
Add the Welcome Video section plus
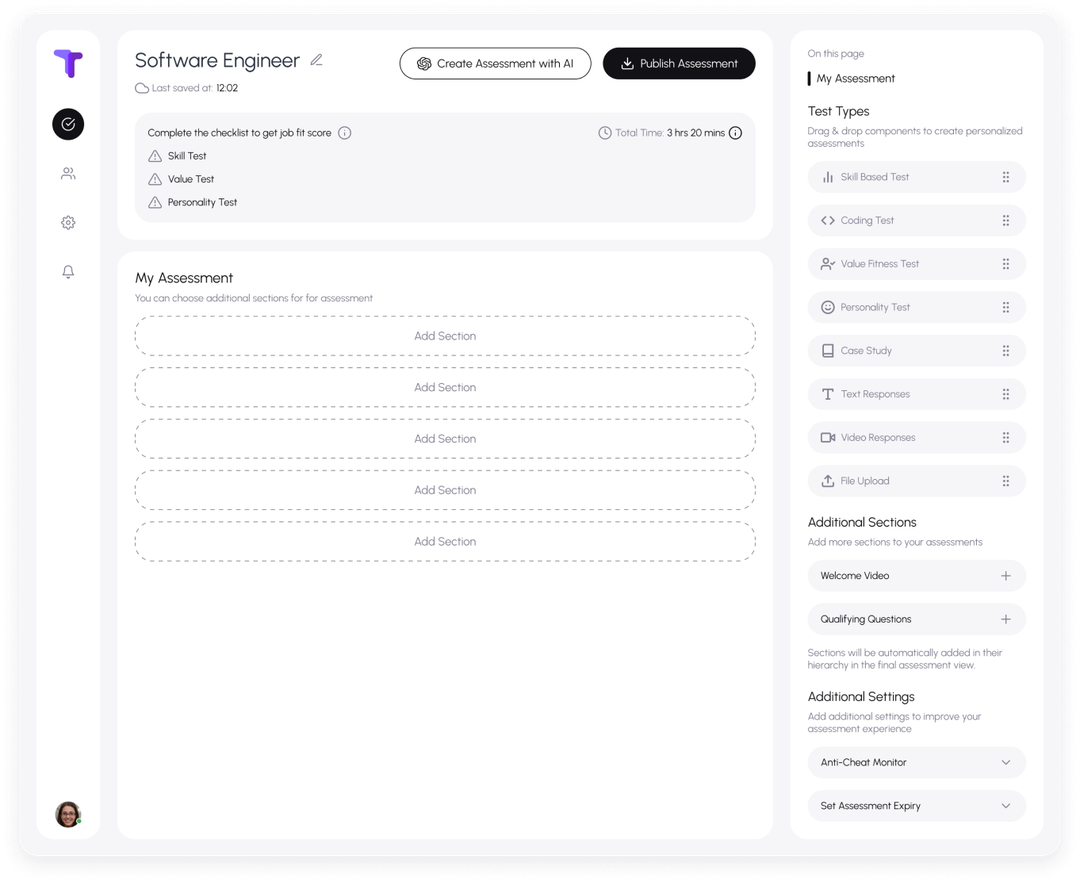[x=1006, y=576]
